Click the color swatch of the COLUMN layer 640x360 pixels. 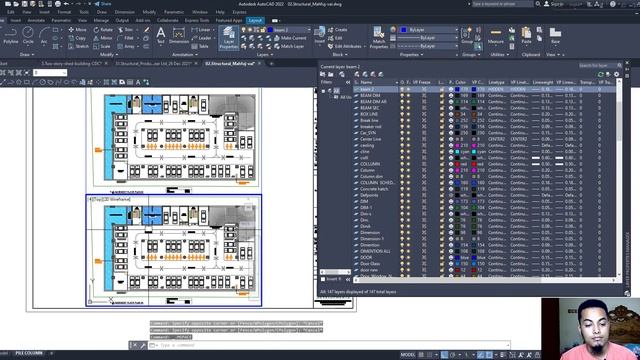[458, 164]
